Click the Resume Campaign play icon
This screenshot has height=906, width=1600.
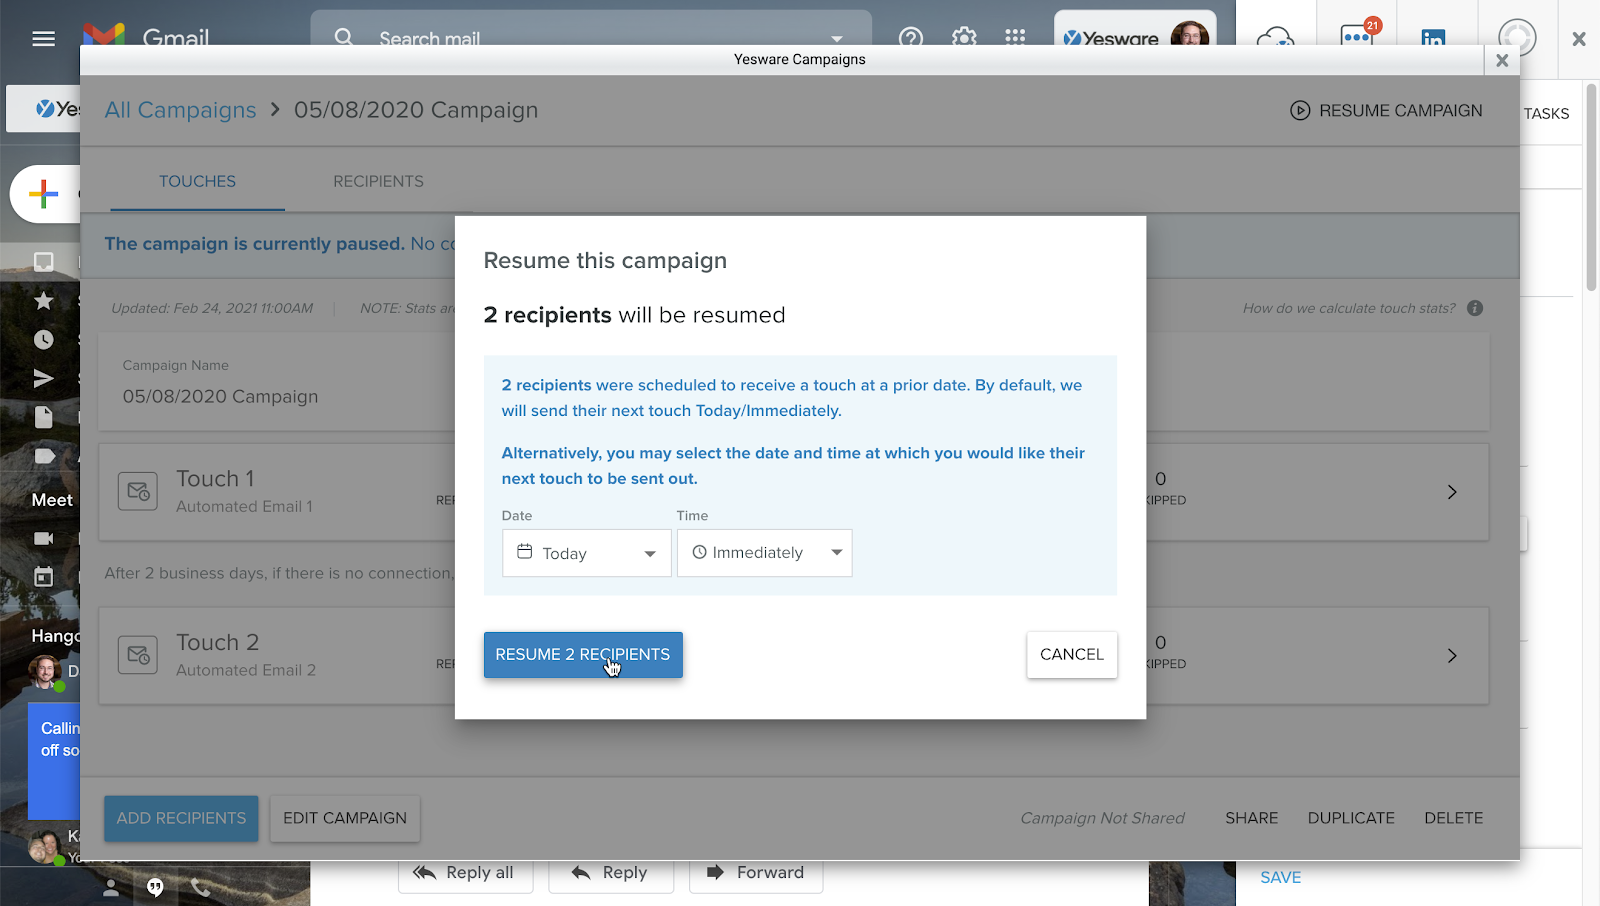(x=1299, y=111)
